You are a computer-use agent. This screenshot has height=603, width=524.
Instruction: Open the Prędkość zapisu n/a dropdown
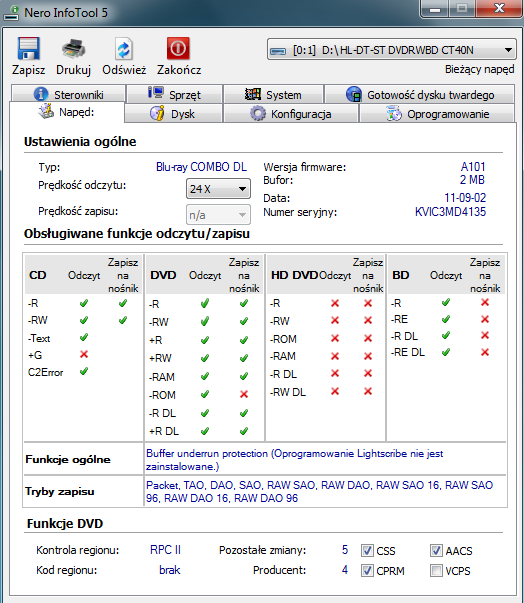(218, 215)
